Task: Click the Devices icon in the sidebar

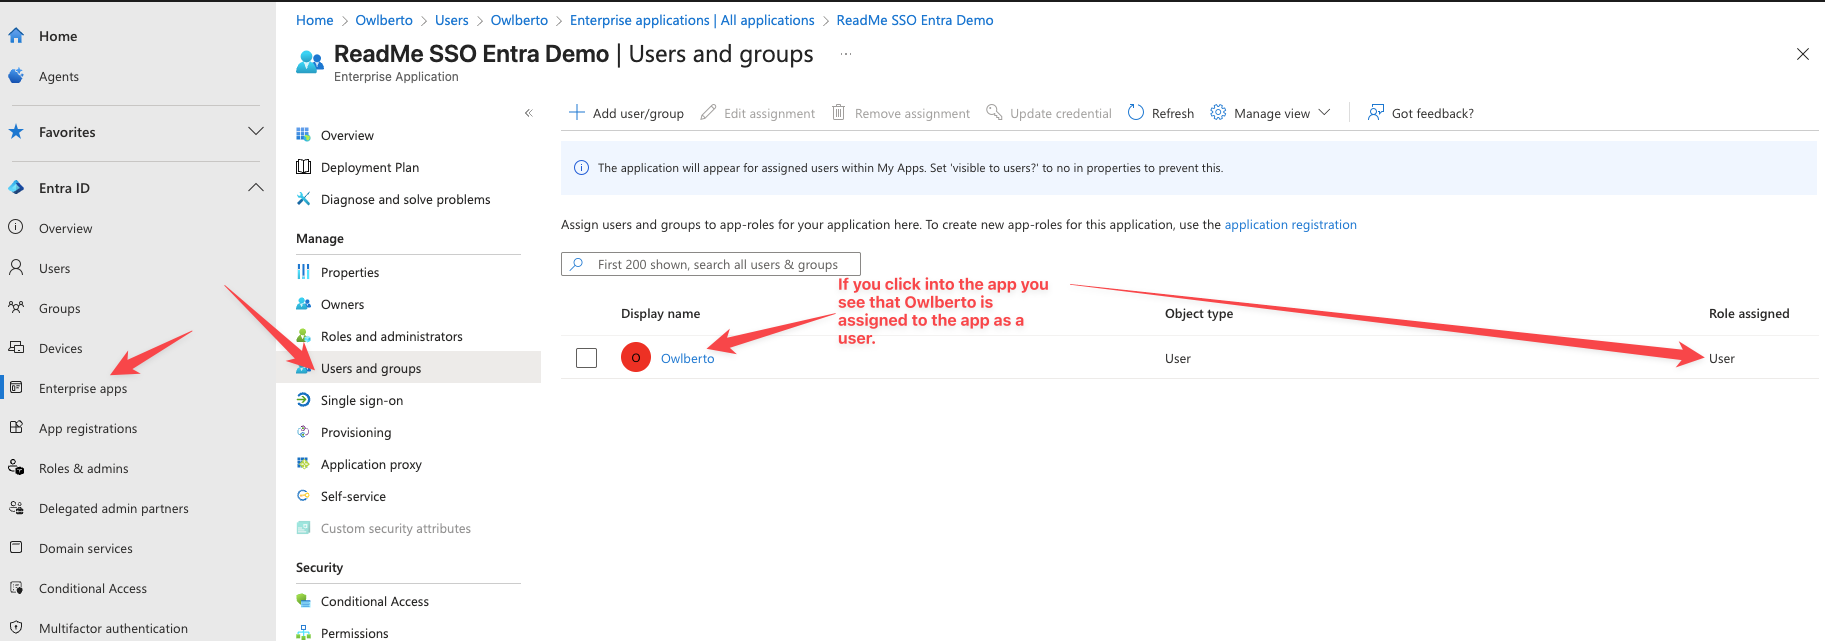Action: pyautogui.click(x=16, y=348)
